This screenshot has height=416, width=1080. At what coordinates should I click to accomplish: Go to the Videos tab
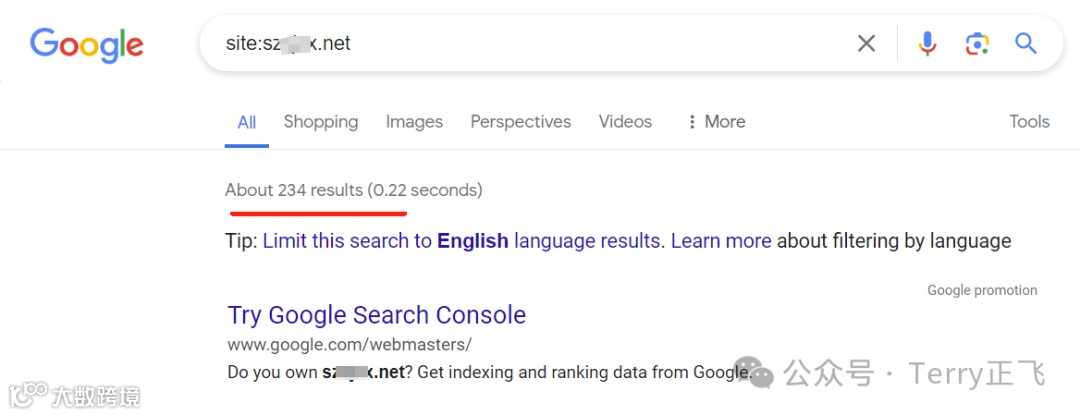pos(625,122)
